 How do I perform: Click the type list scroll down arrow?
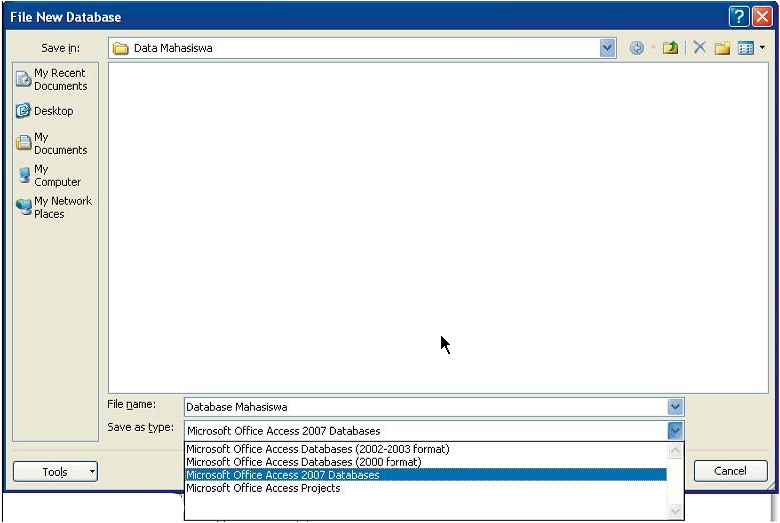[675, 511]
